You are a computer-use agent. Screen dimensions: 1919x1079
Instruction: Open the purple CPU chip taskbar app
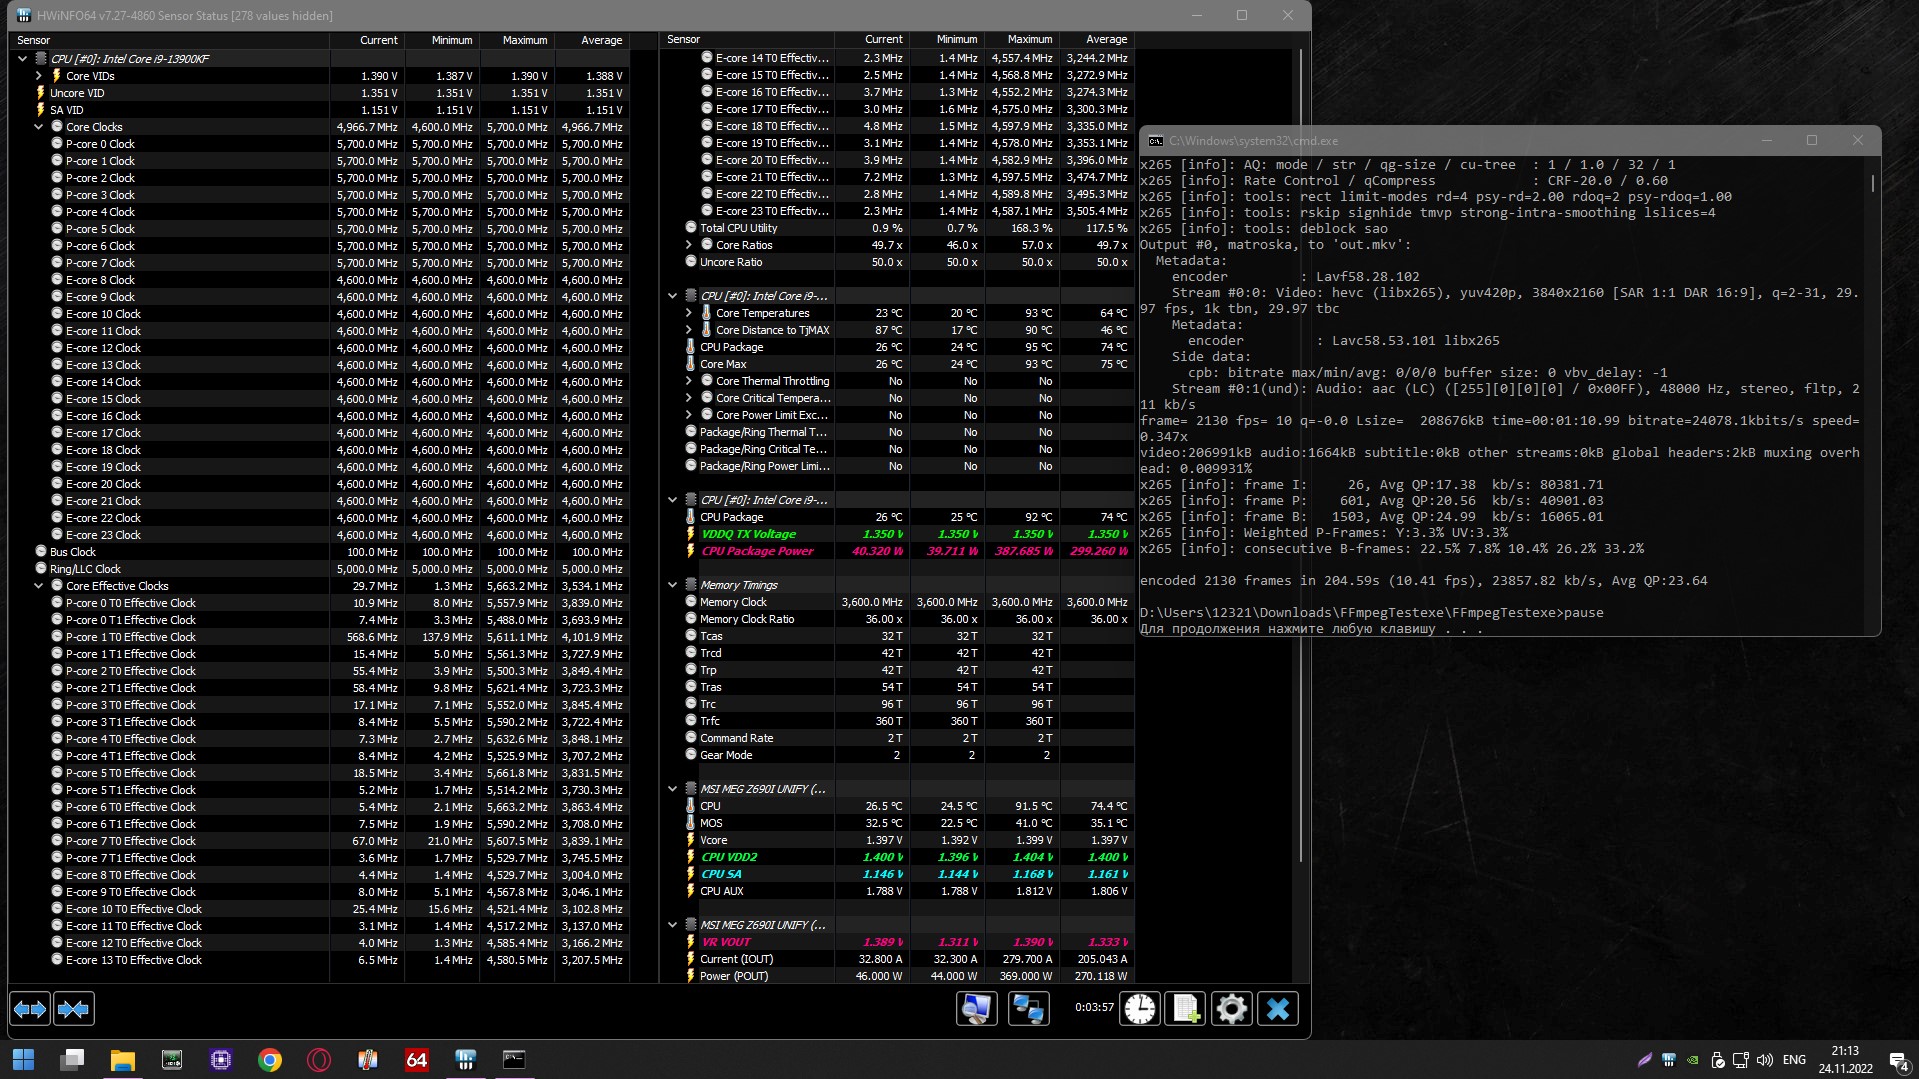click(220, 1060)
